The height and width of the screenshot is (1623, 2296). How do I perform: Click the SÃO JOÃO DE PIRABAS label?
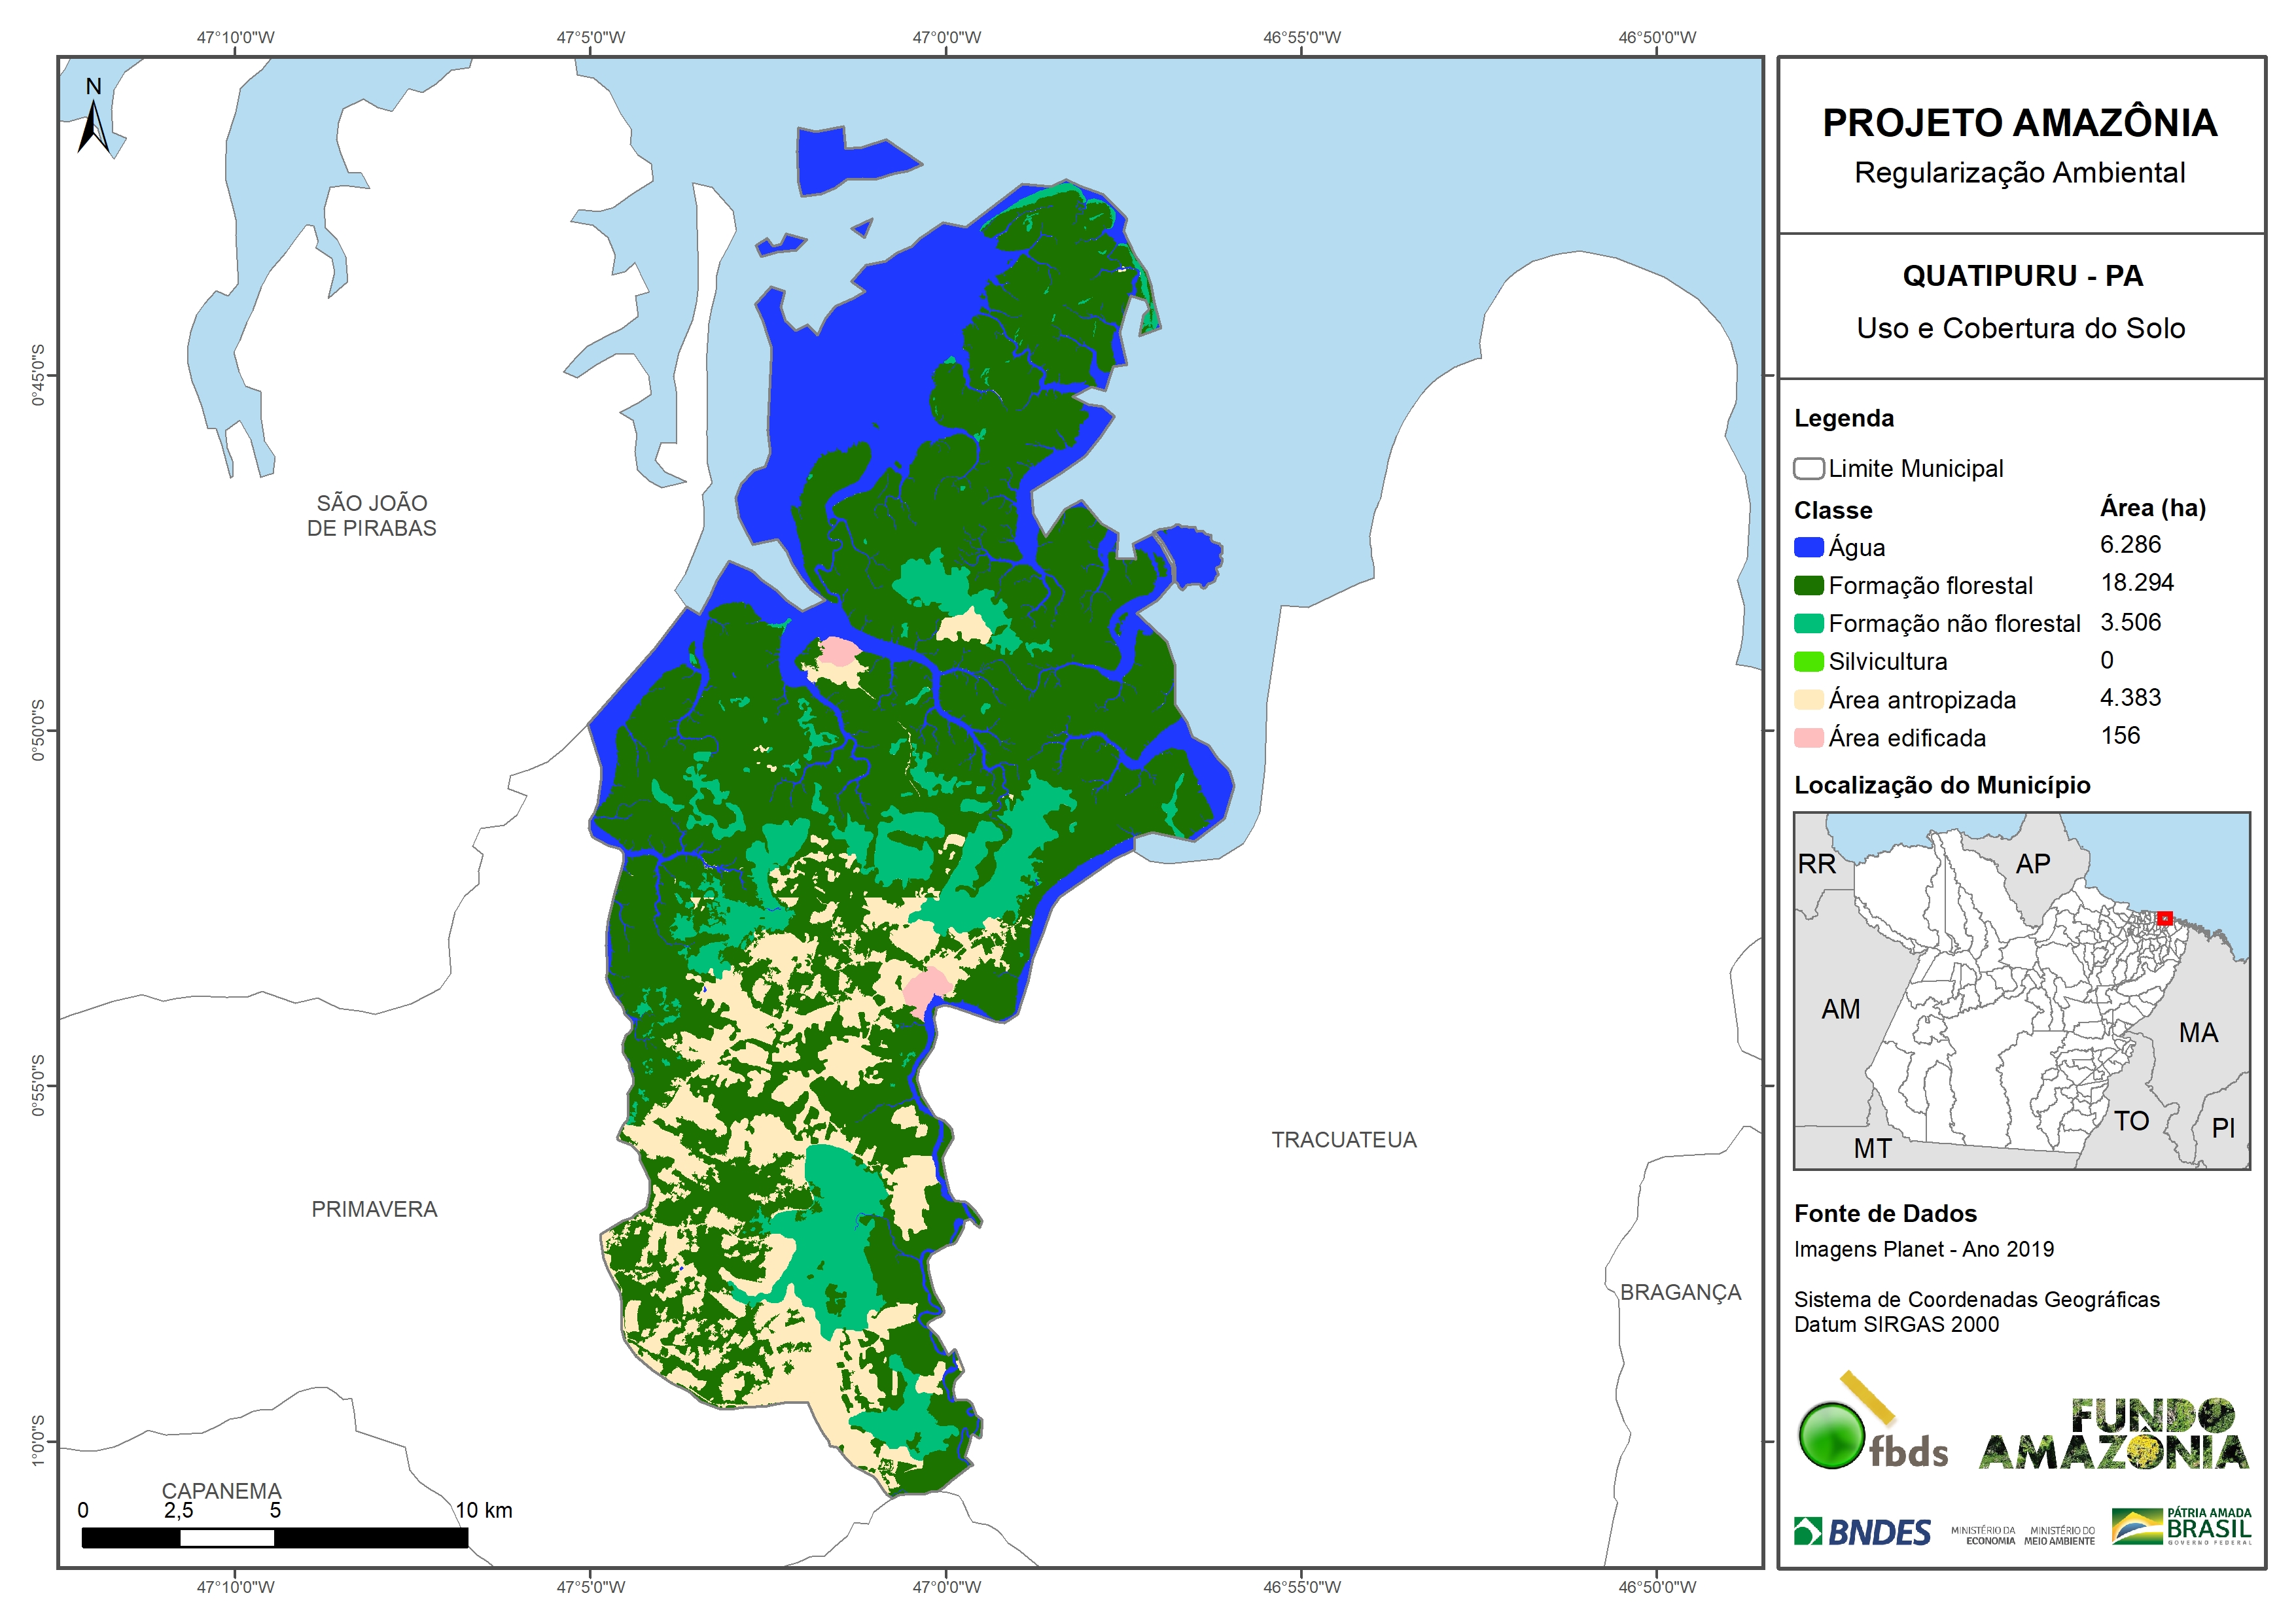tap(371, 515)
